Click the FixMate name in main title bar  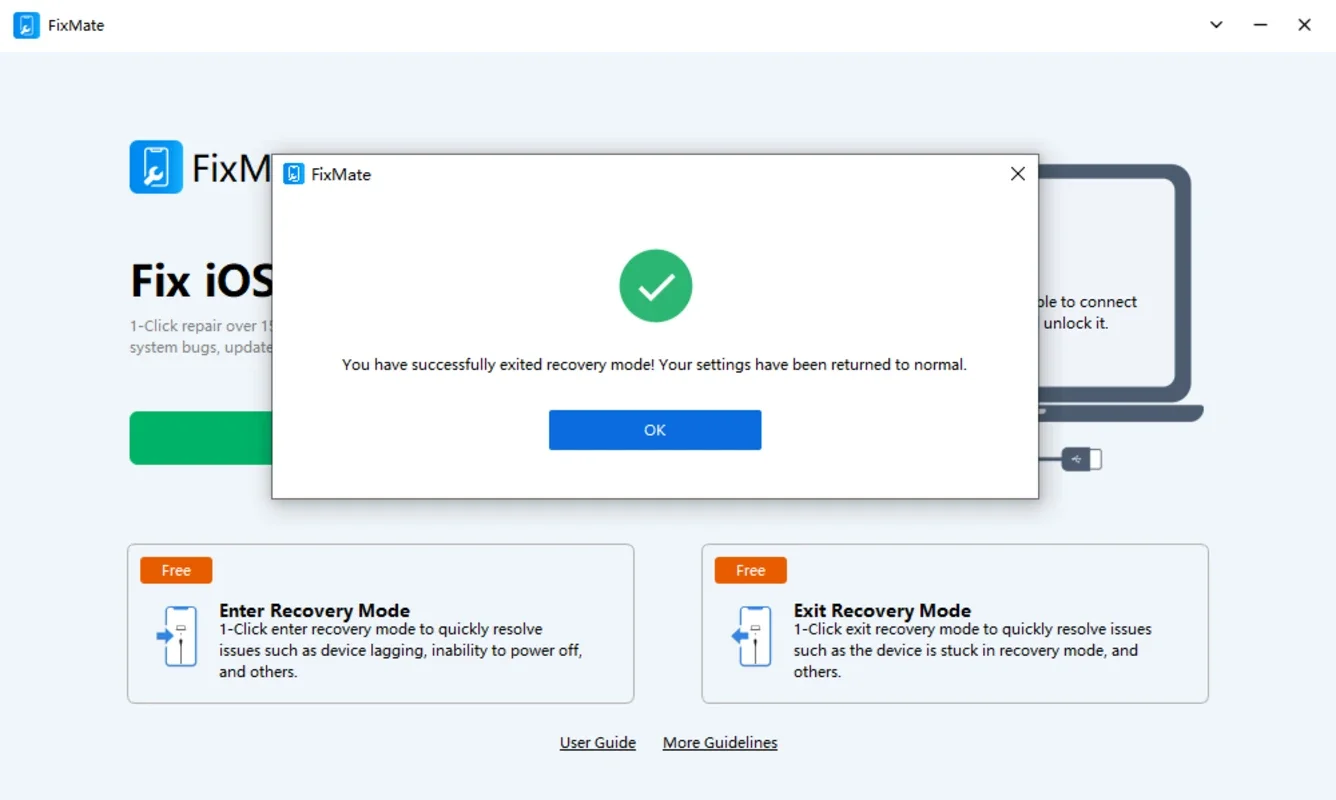tap(76, 25)
